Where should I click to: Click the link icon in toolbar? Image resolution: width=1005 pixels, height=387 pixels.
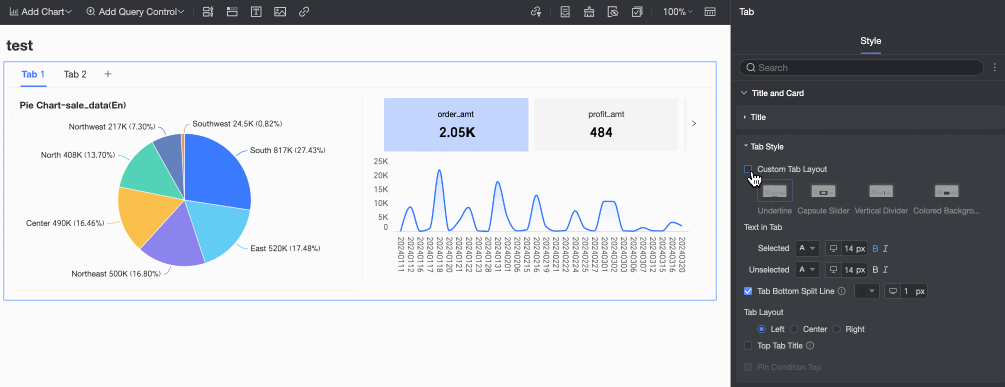point(304,12)
